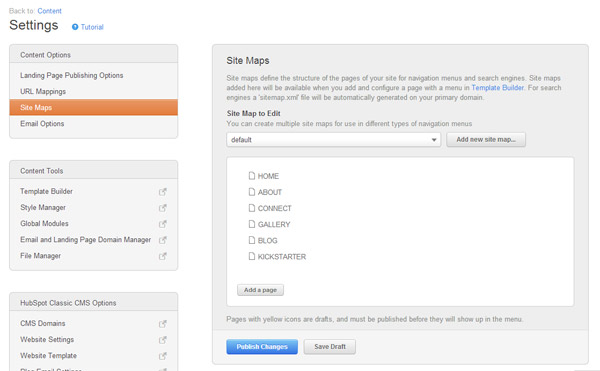
Task: Open Email Options settings
Action: (x=42, y=124)
